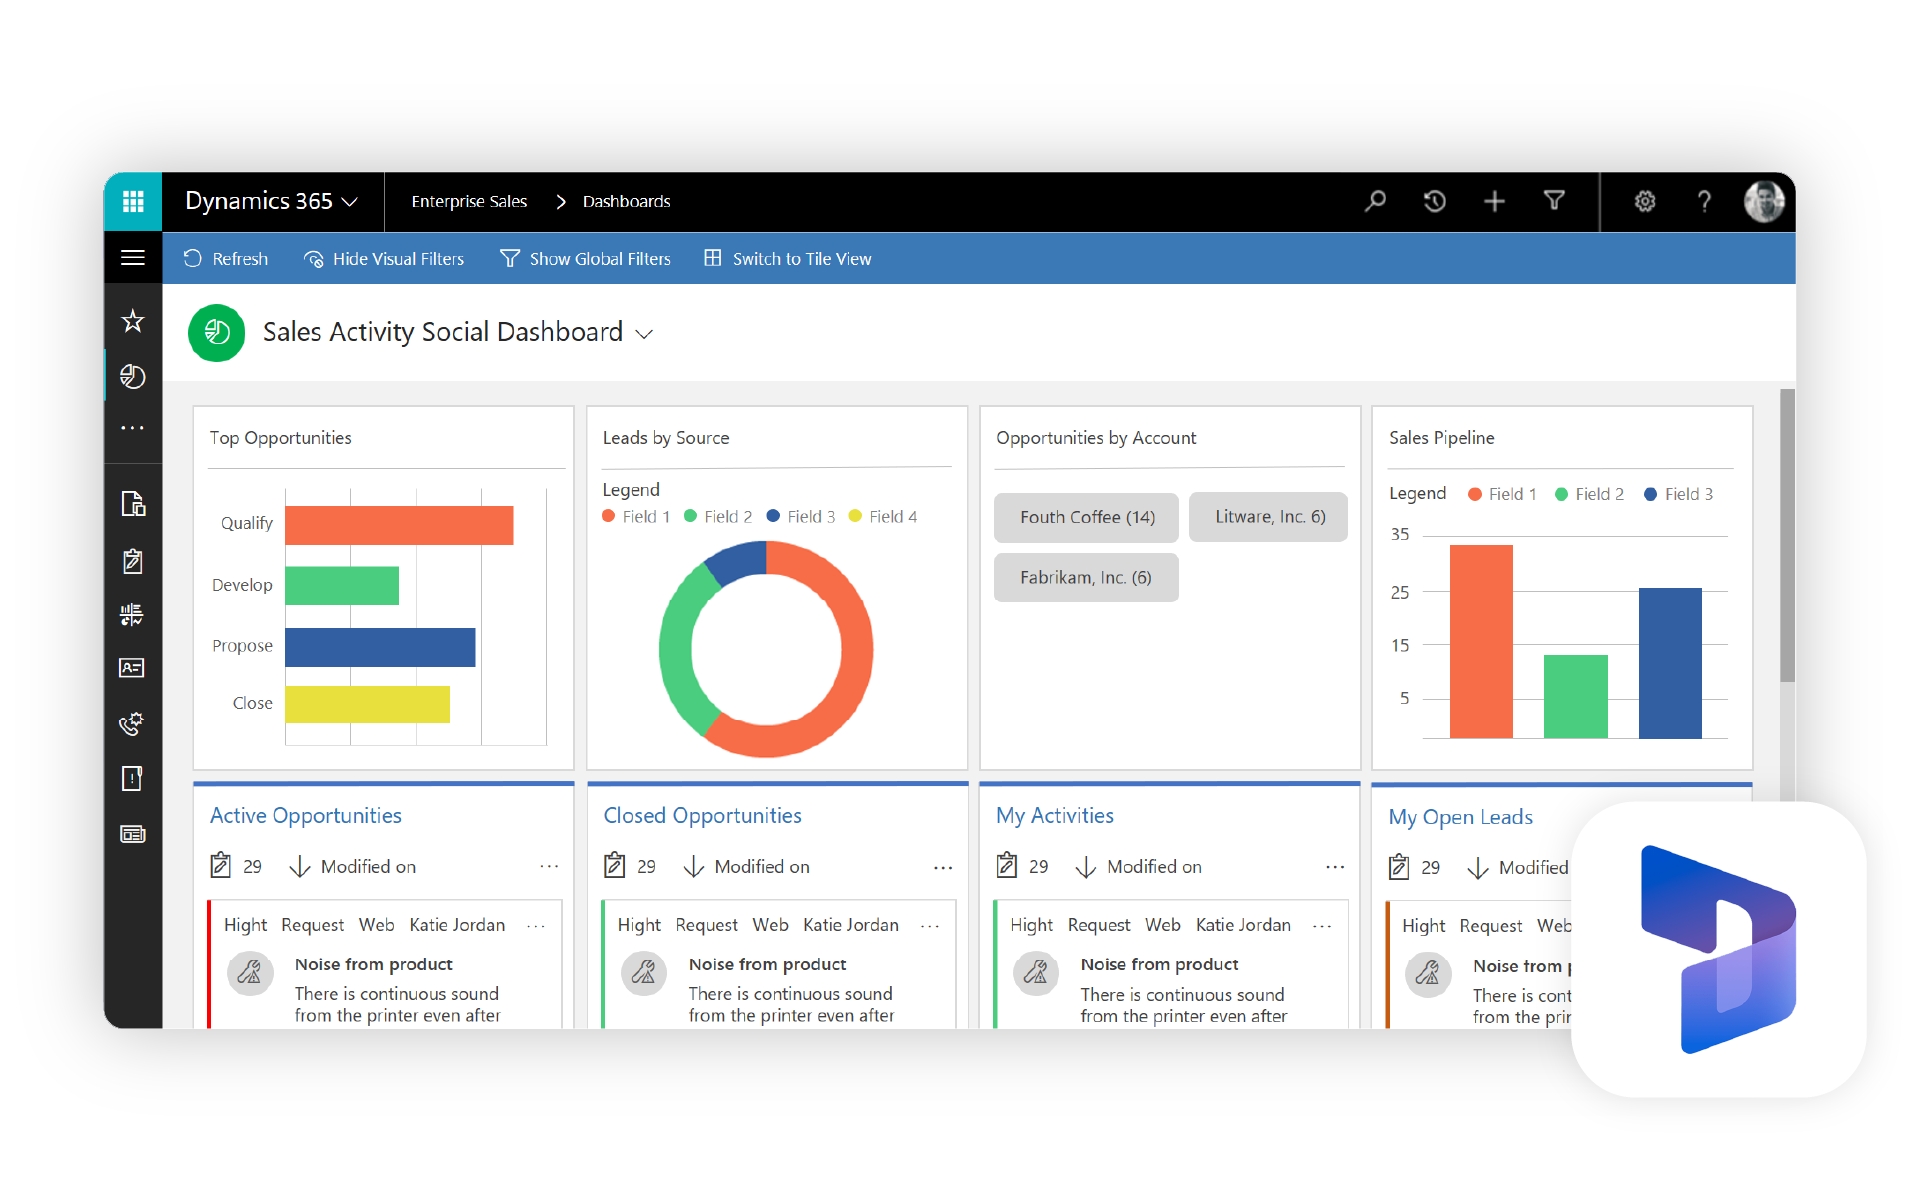Open advanced find filter icon
This screenshot has height=1201, width=1921.
1554,201
